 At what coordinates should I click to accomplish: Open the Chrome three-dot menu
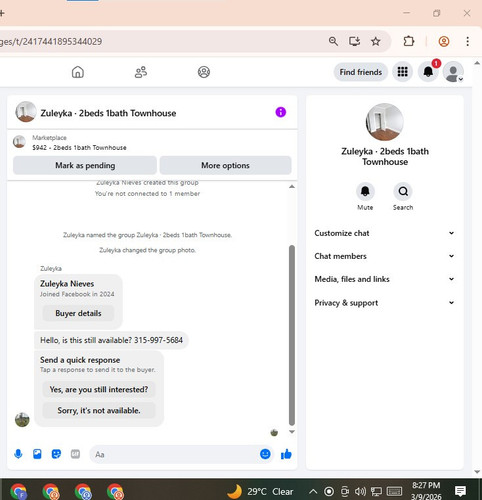tap(468, 41)
